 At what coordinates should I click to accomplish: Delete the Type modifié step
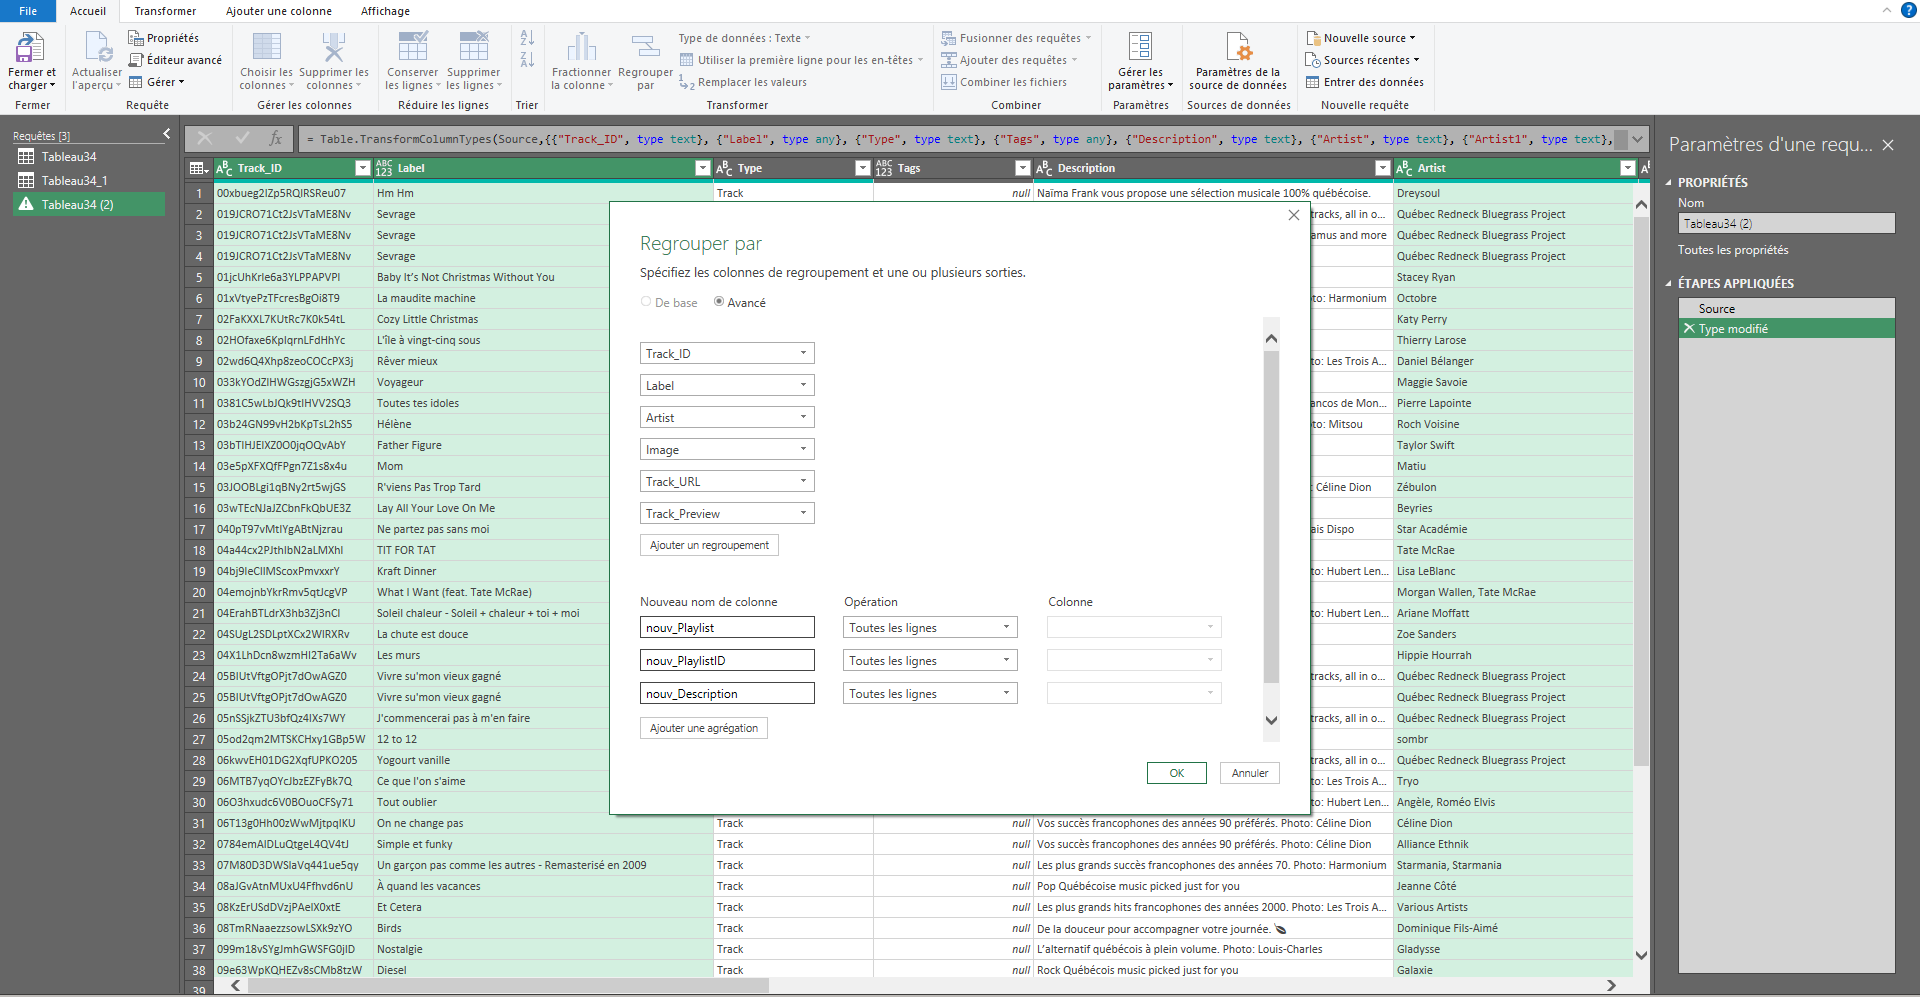pyautogui.click(x=1689, y=328)
